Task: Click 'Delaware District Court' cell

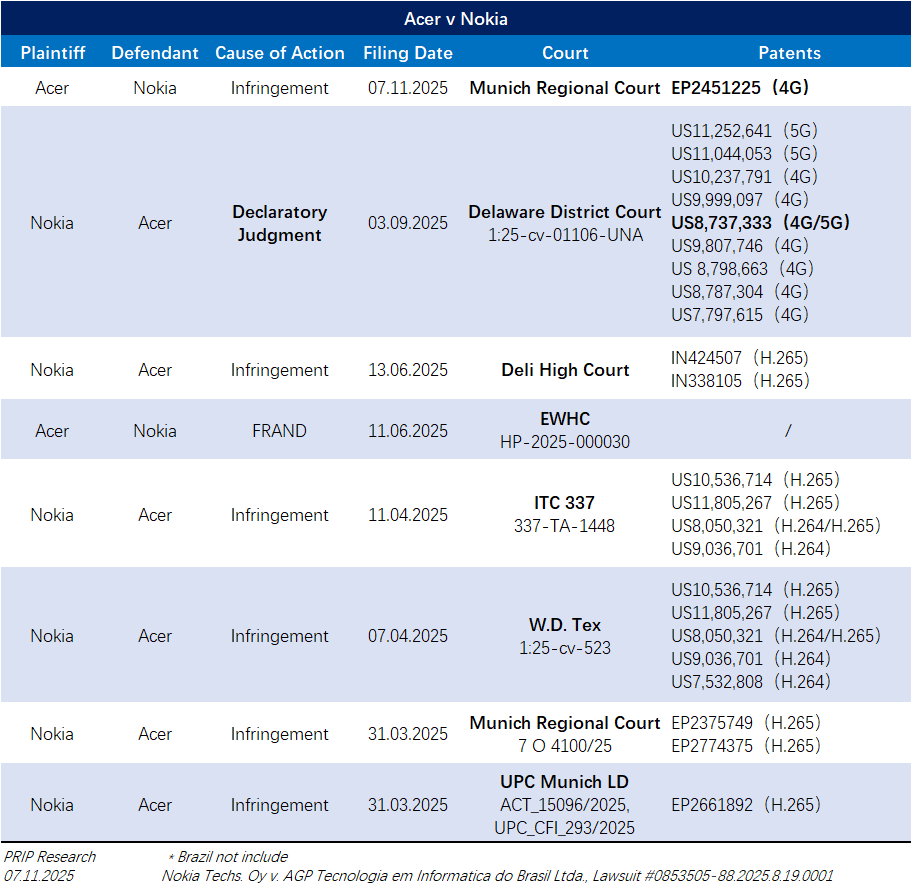Action: [565, 212]
